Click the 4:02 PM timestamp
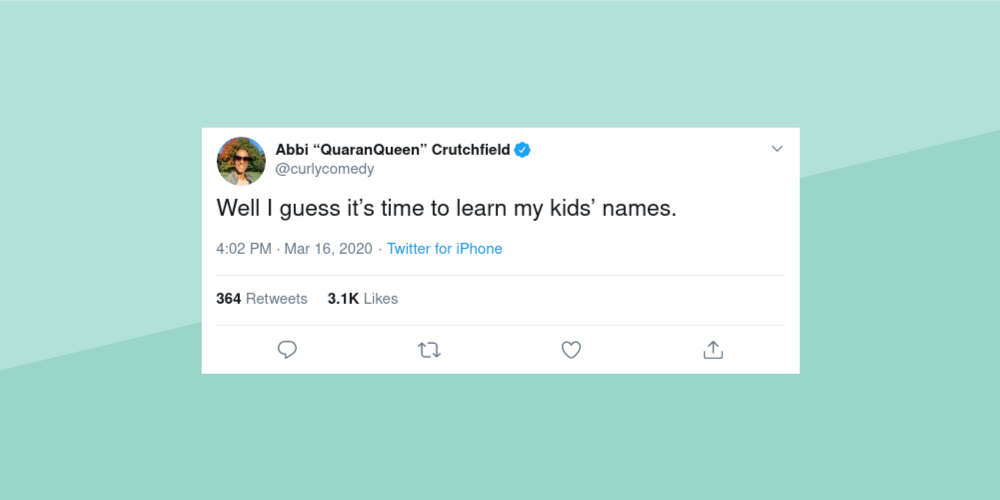This screenshot has height=500, width=1000. 243,249
